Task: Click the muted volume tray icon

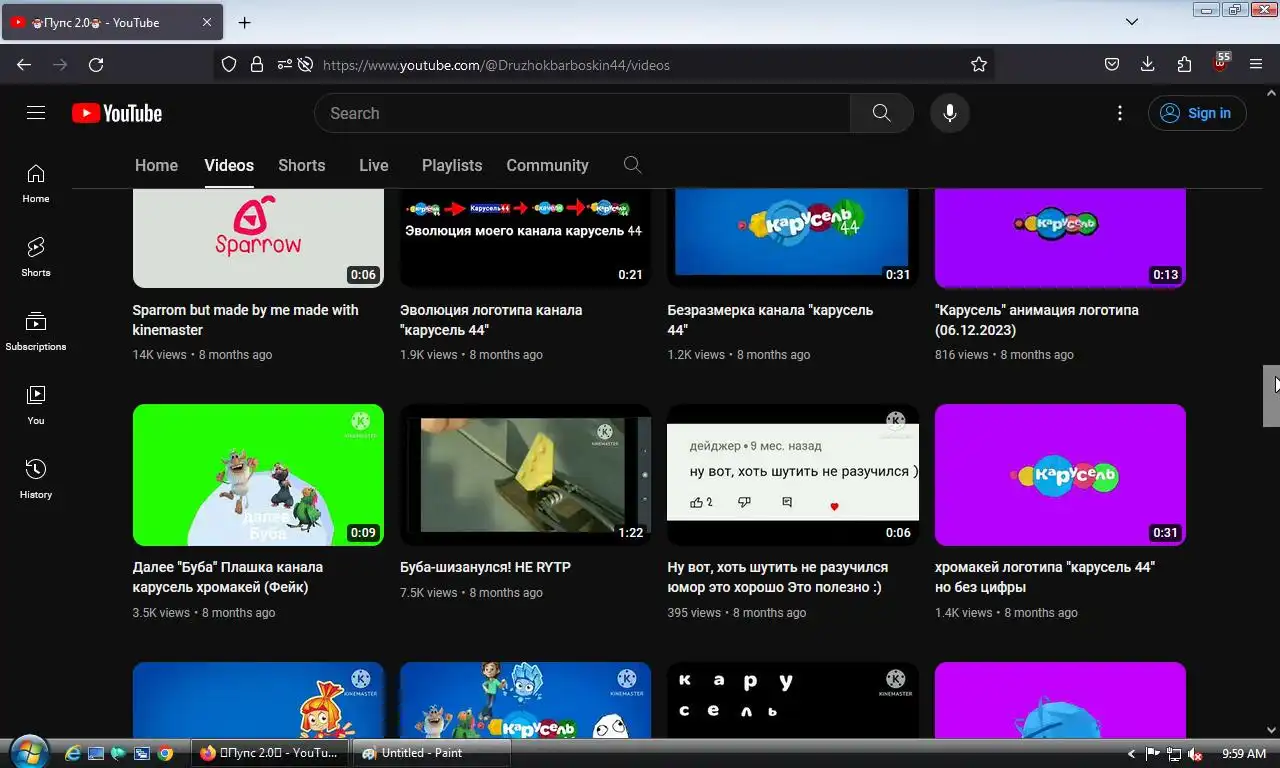Action: tap(1195, 754)
